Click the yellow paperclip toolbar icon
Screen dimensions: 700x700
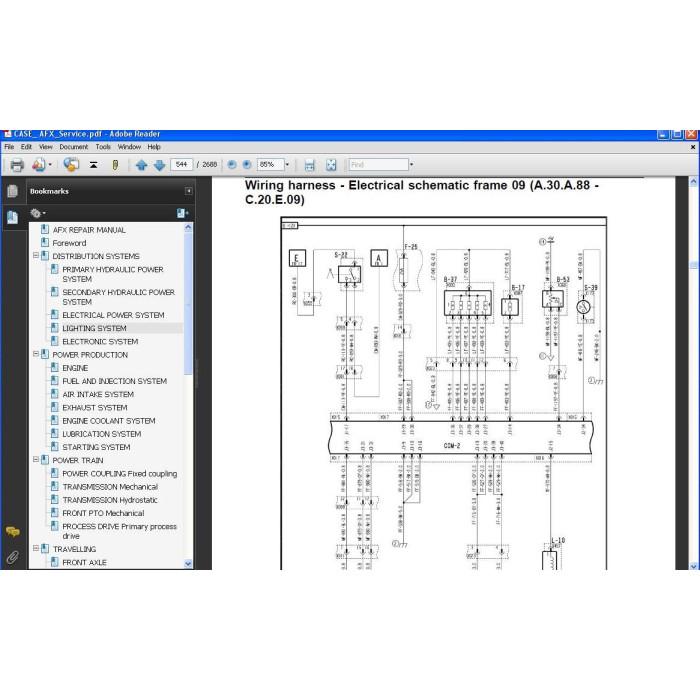[115, 165]
